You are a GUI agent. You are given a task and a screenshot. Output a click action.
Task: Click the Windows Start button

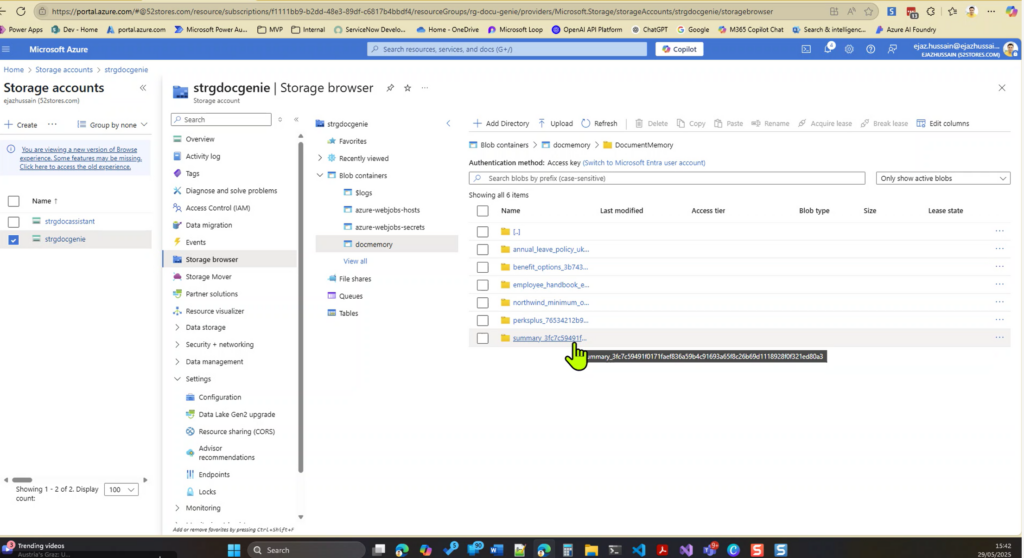tap(234, 550)
